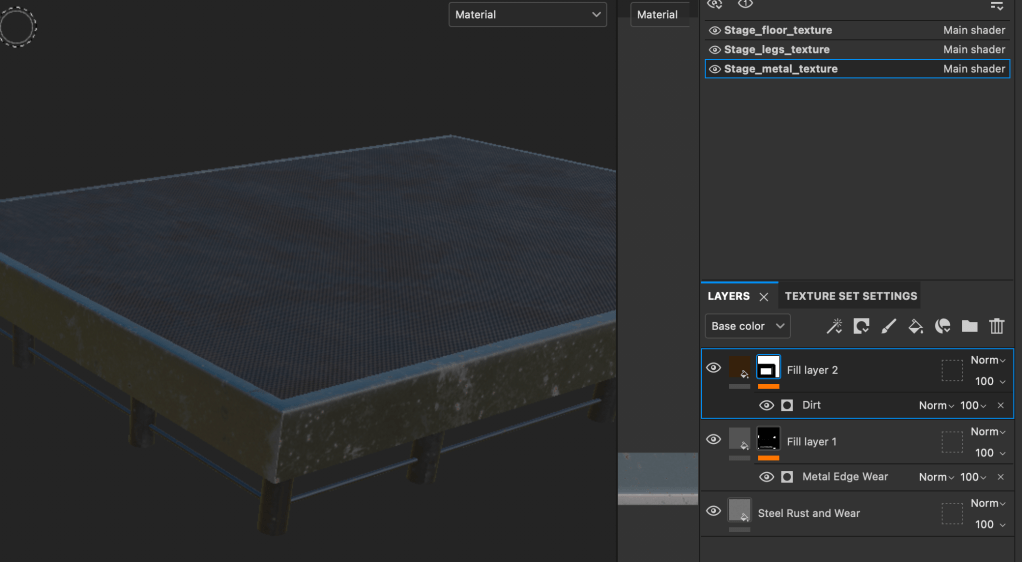Image resolution: width=1022 pixels, height=562 pixels.
Task: Delete the layer using the trash icon
Action: click(996, 326)
